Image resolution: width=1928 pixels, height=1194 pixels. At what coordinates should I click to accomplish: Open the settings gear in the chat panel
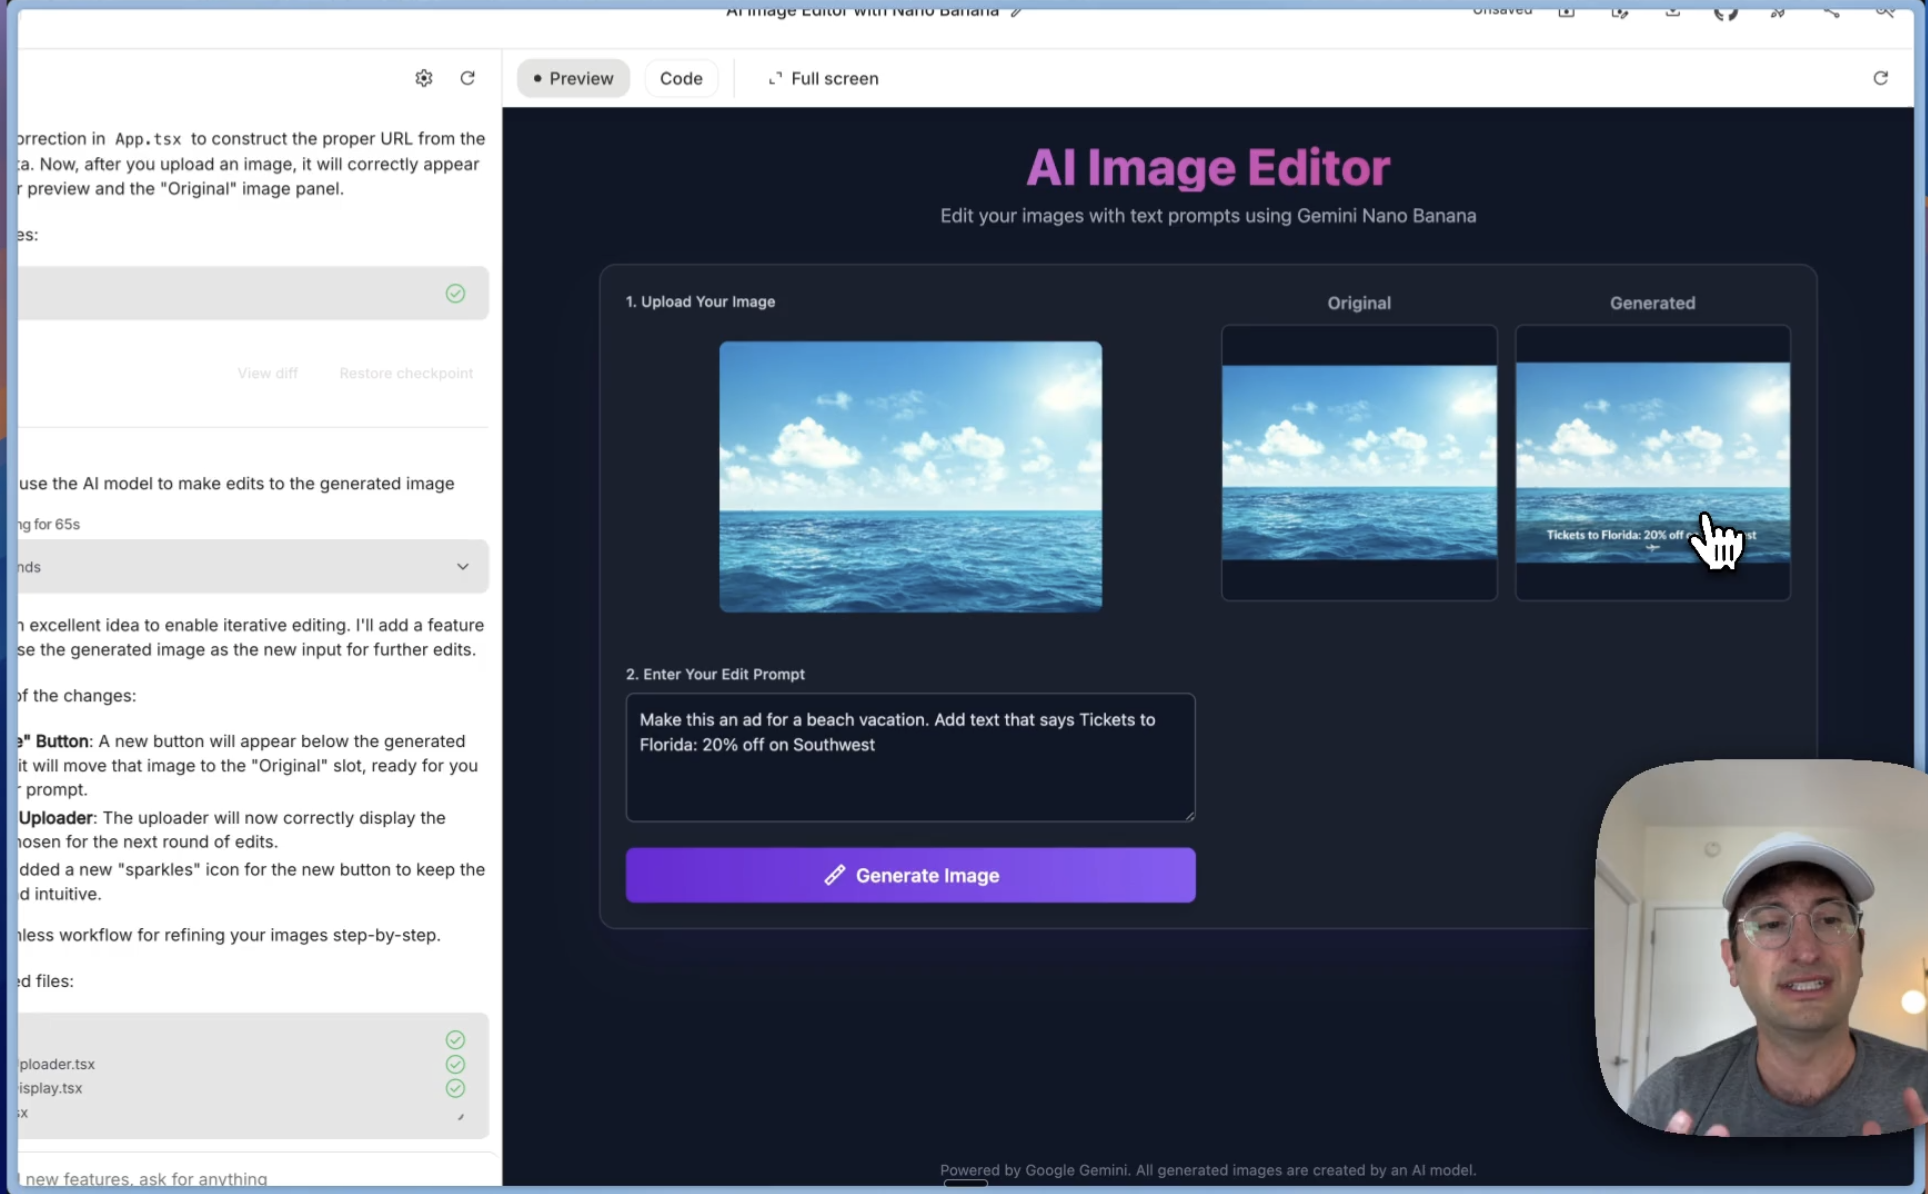tap(423, 78)
